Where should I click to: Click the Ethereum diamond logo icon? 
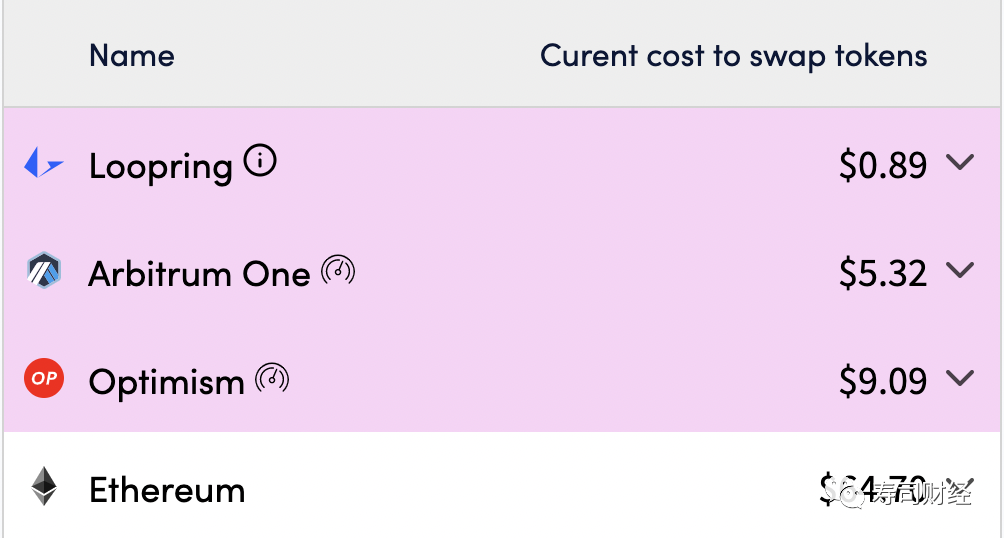[x=43, y=487]
